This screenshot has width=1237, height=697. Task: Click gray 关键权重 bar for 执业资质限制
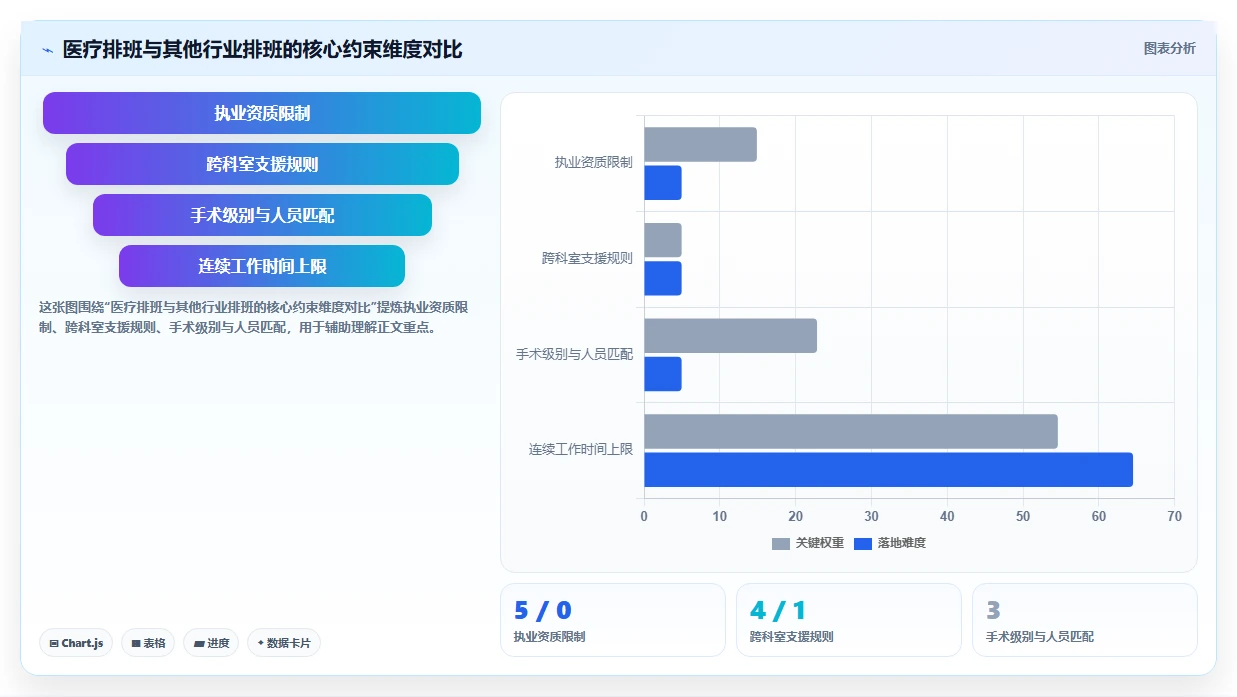pyautogui.click(x=700, y=145)
